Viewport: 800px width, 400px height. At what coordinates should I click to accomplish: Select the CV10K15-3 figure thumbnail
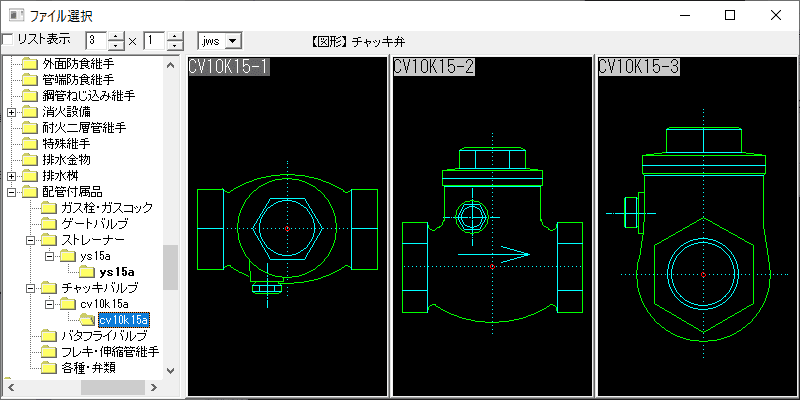point(697,226)
